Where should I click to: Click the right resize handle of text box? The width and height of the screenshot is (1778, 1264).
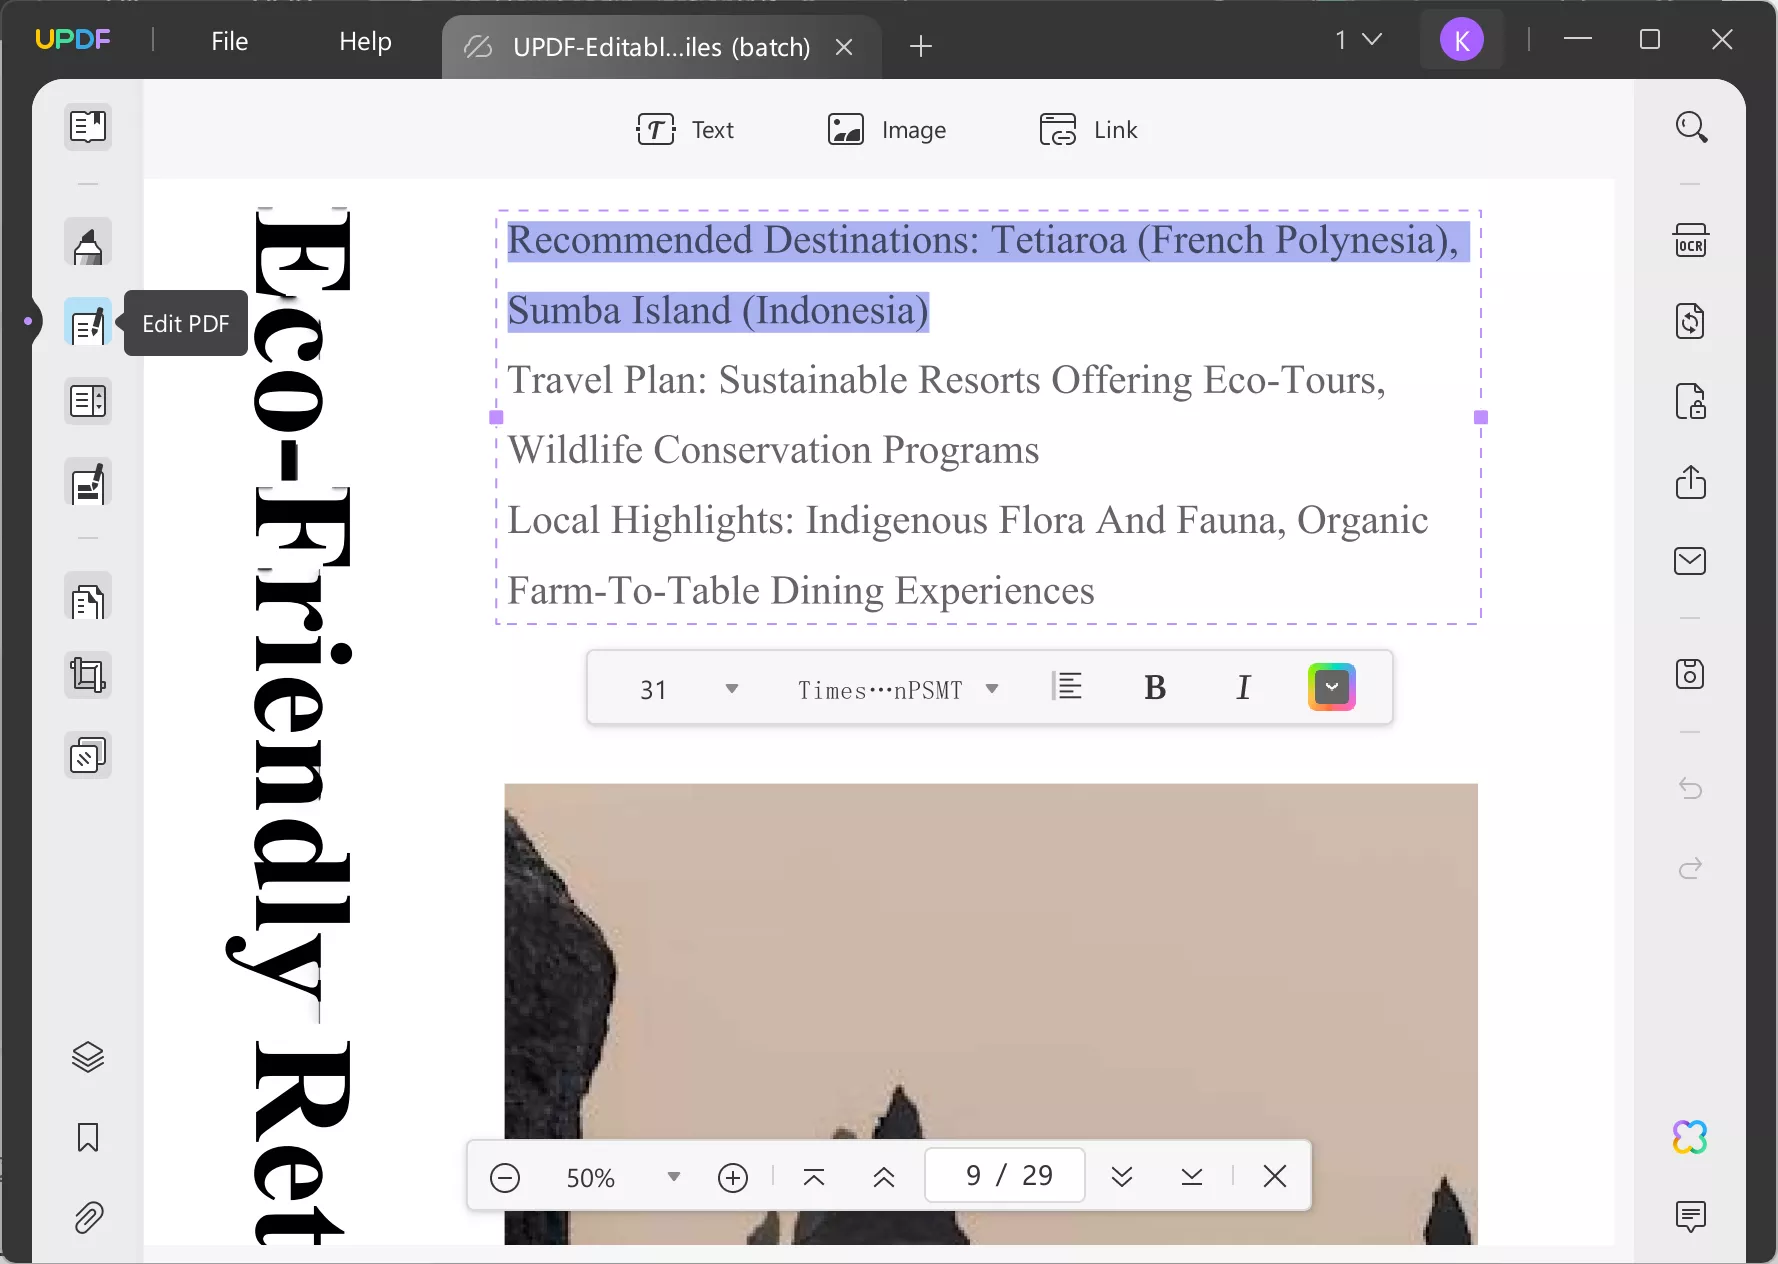tap(1481, 417)
